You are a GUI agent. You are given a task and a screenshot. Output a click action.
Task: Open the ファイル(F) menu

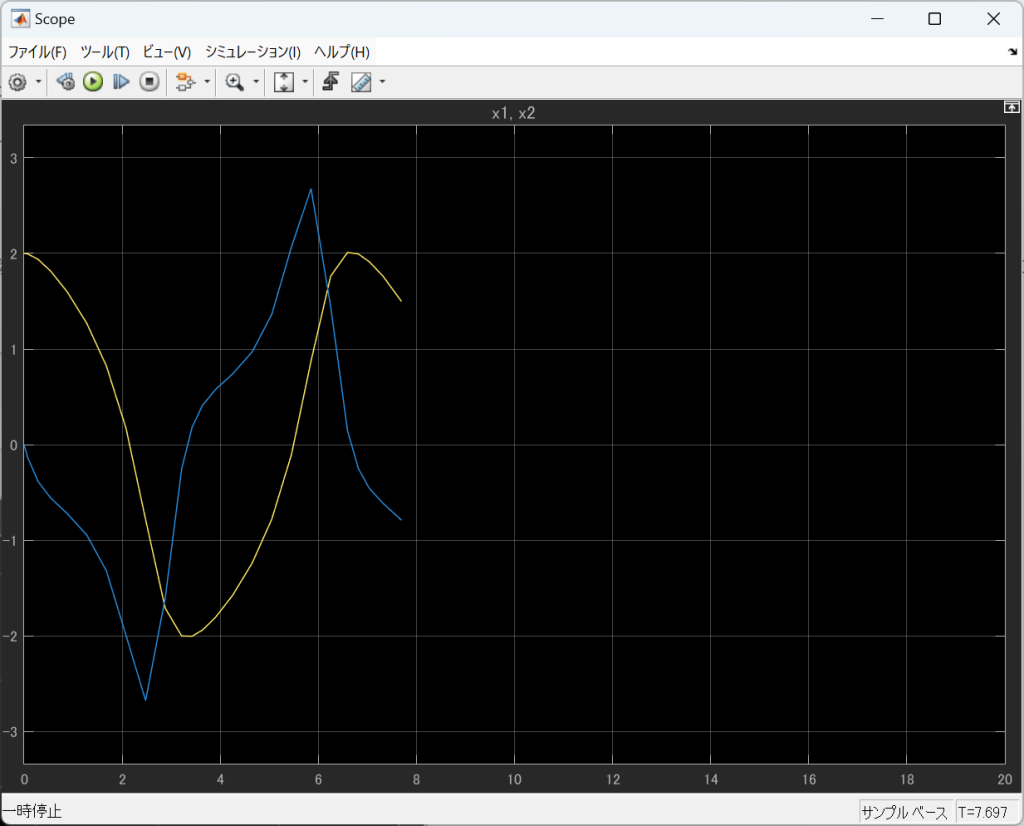tap(37, 52)
